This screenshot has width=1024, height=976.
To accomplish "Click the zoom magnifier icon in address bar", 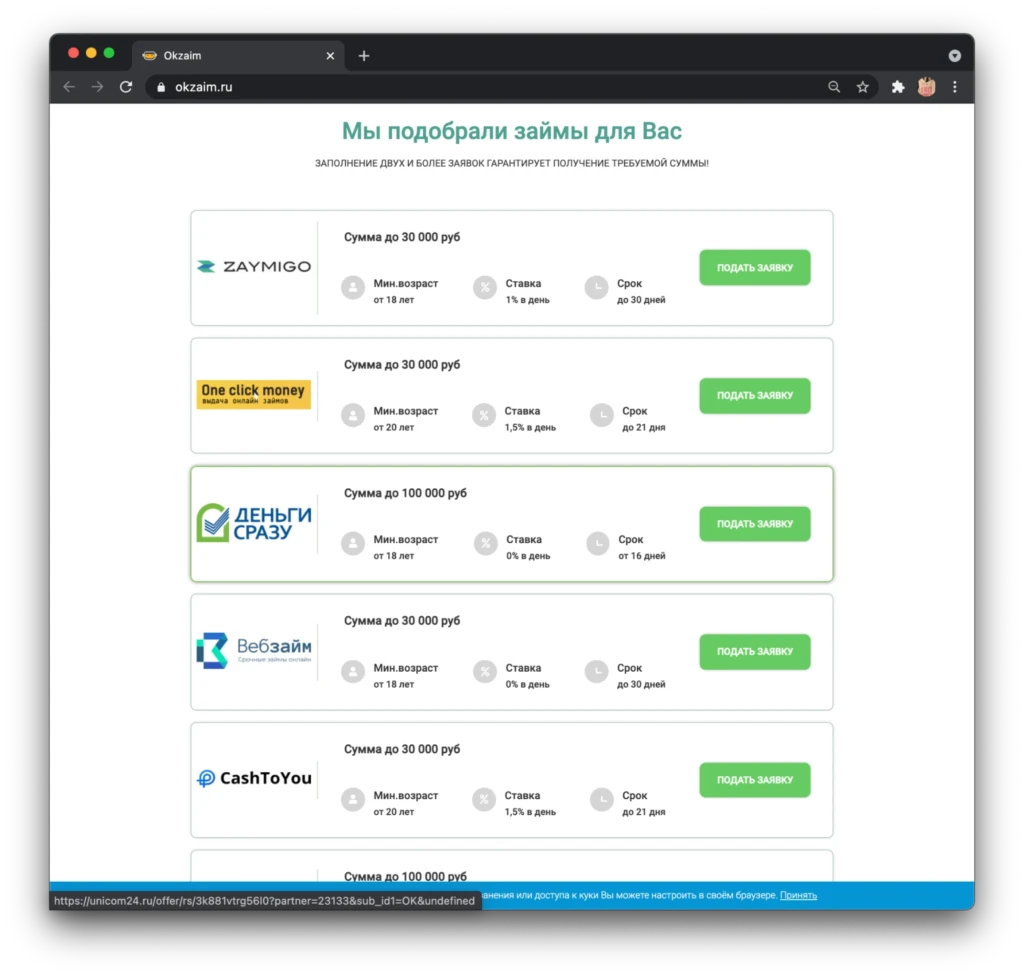I will 834,87.
